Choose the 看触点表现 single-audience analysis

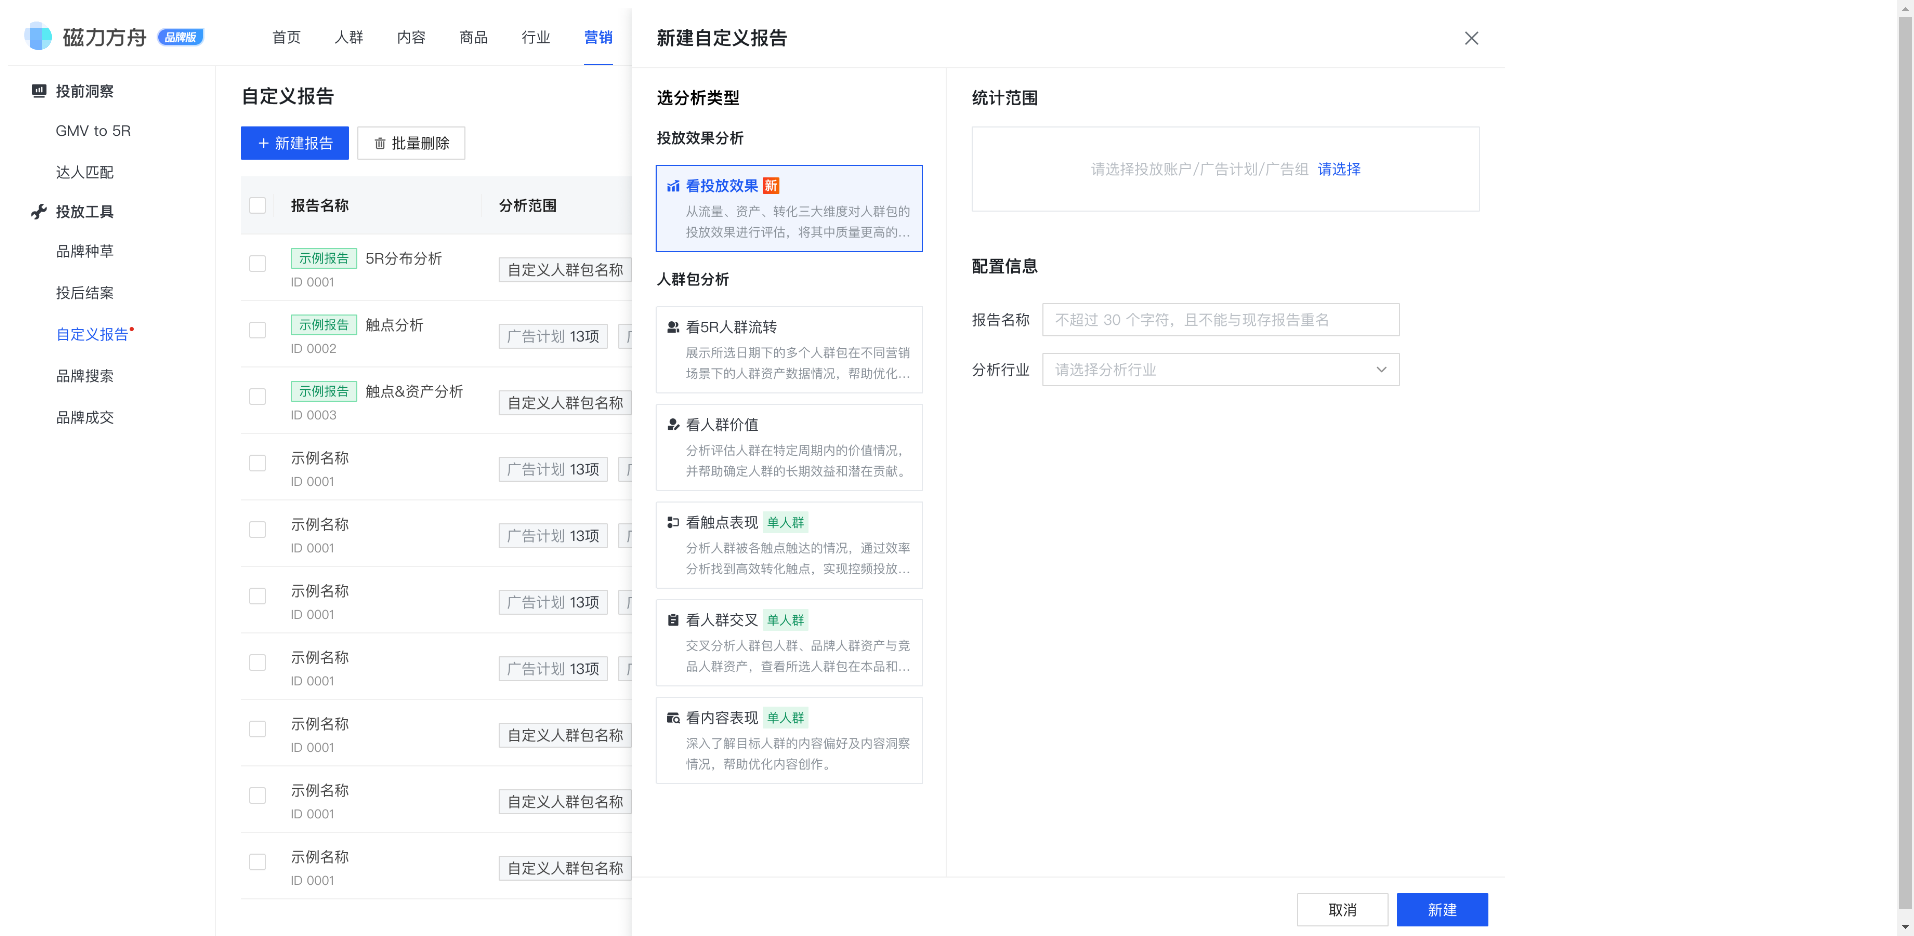click(788, 544)
